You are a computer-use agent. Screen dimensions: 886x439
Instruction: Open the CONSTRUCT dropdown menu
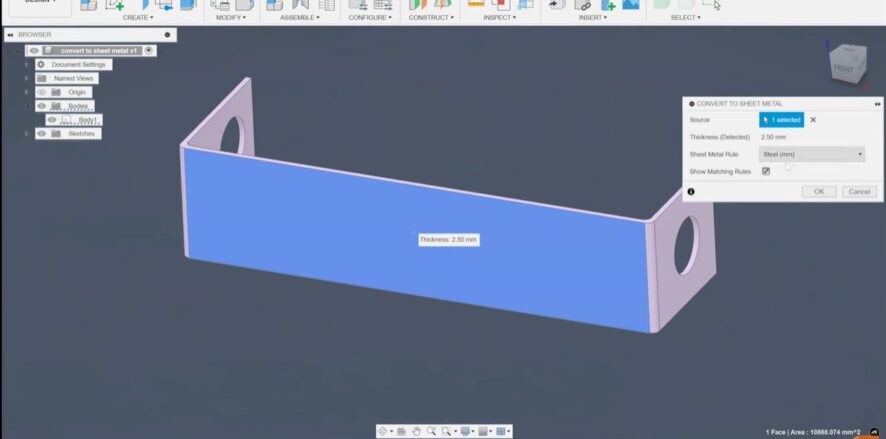tap(431, 18)
